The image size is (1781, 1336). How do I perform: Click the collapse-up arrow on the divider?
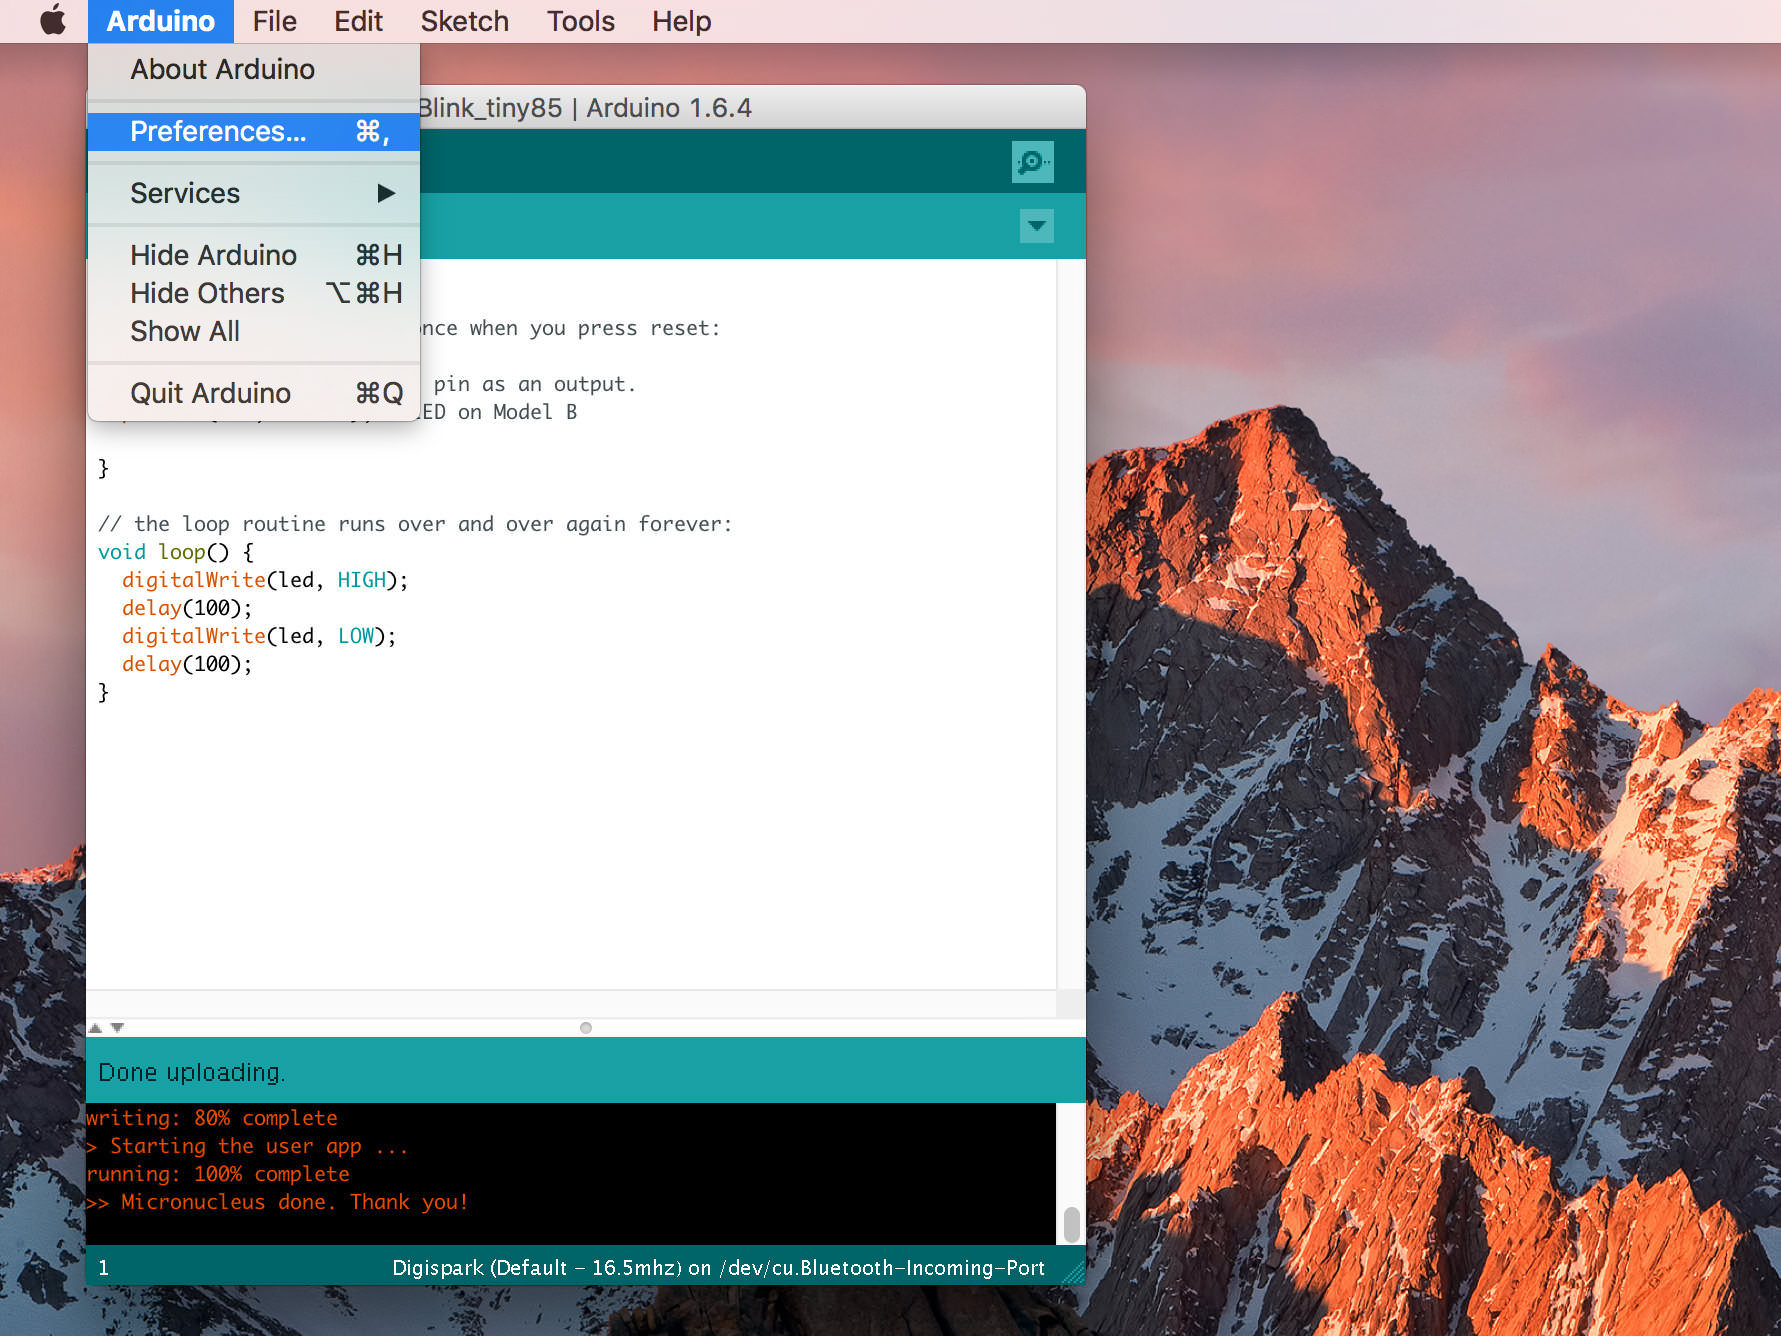point(96,1028)
